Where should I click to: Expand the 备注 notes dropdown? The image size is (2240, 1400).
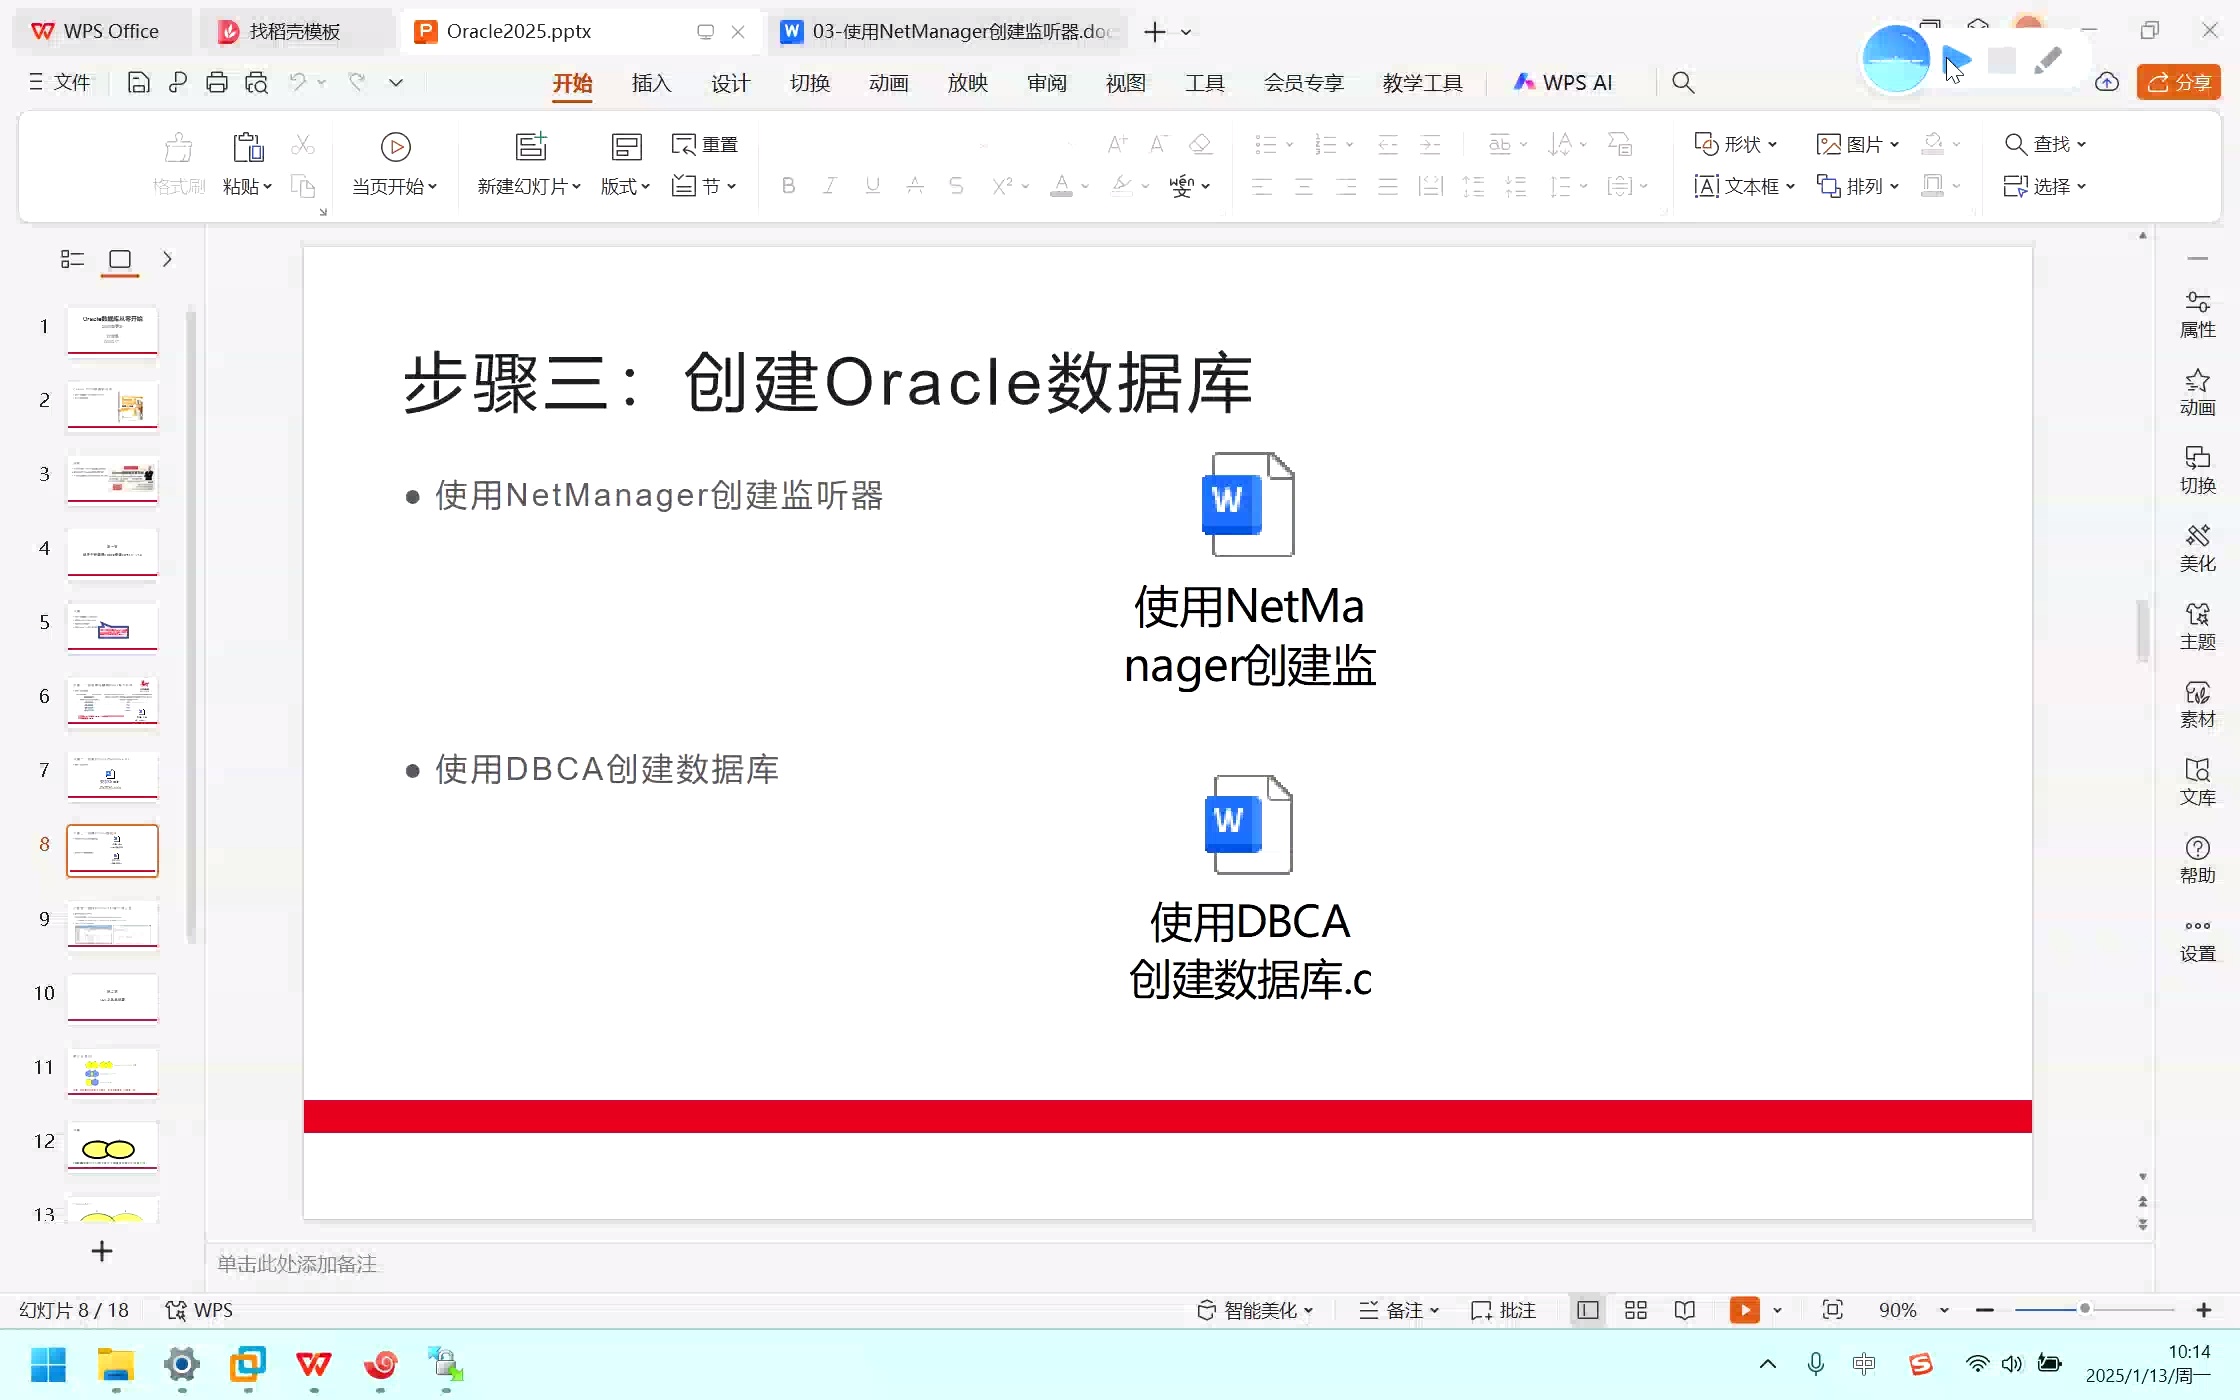(1436, 1309)
